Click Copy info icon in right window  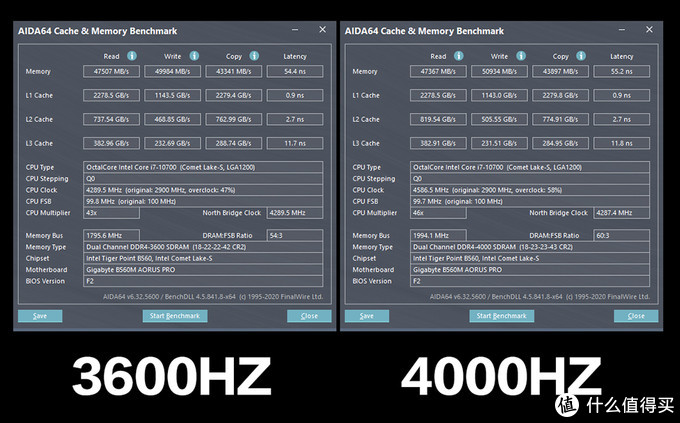(x=581, y=56)
